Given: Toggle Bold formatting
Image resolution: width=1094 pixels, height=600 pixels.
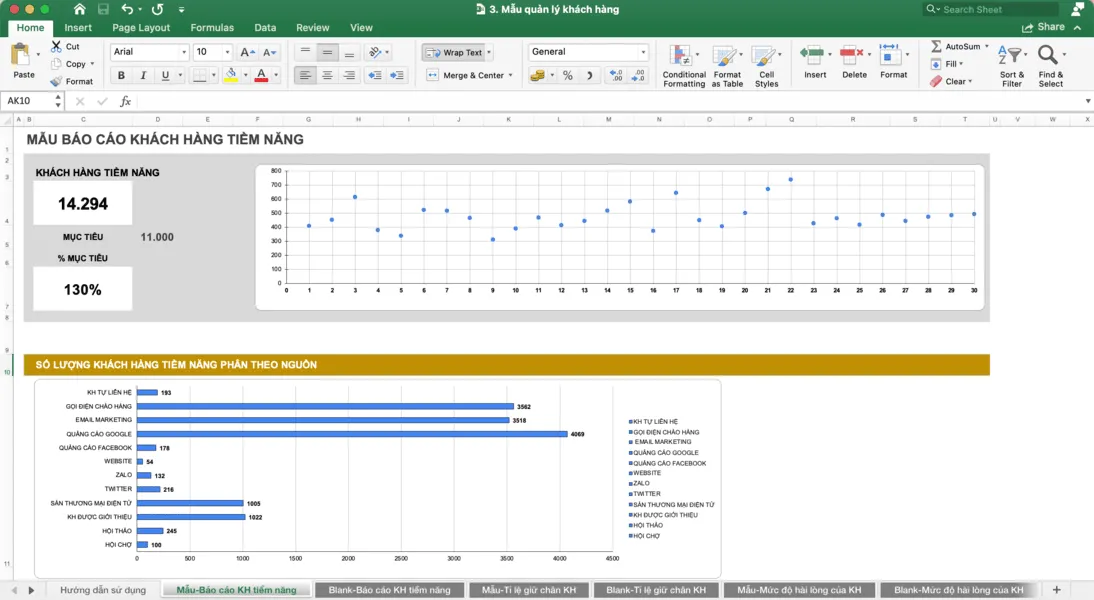Looking at the screenshot, I should (121, 76).
